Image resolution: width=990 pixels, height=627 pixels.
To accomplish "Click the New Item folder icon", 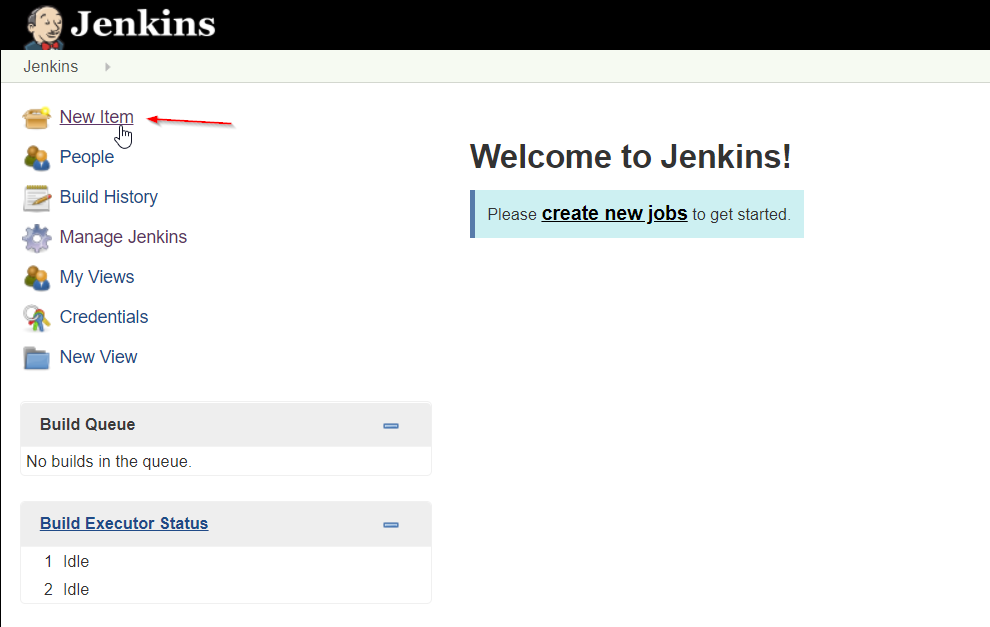I will pyautogui.click(x=36, y=117).
